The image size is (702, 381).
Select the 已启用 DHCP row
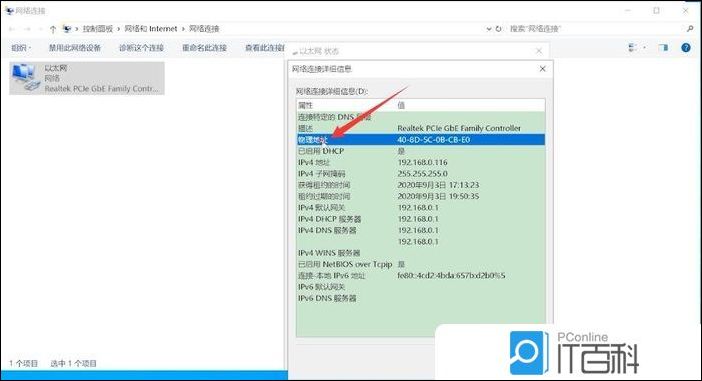tap(421, 151)
